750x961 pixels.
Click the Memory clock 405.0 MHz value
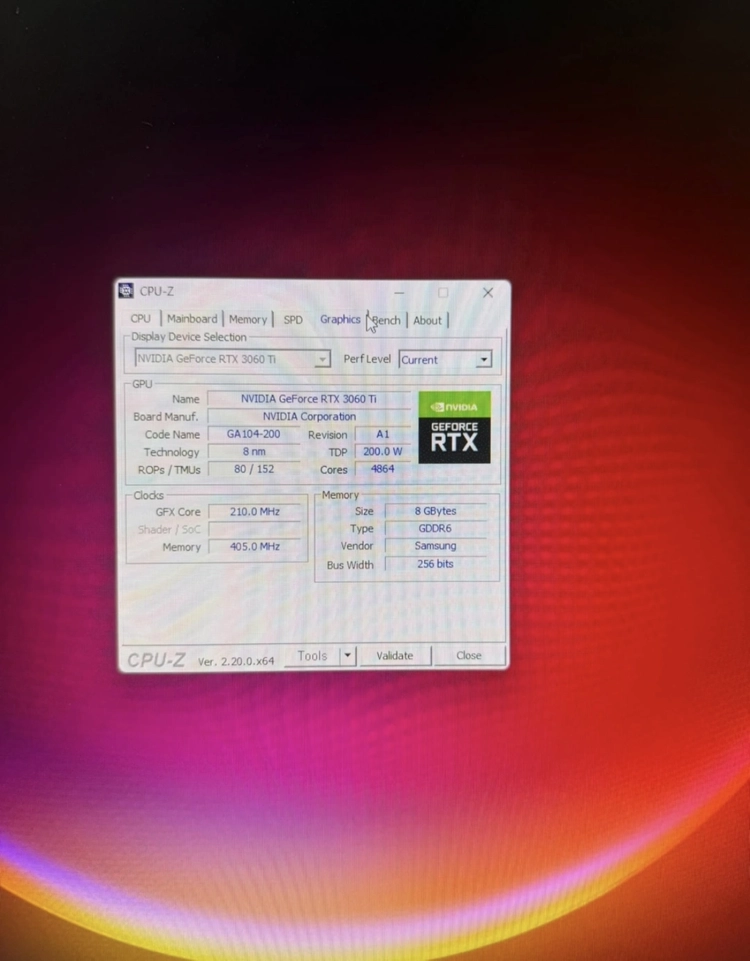click(x=254, y=547)
